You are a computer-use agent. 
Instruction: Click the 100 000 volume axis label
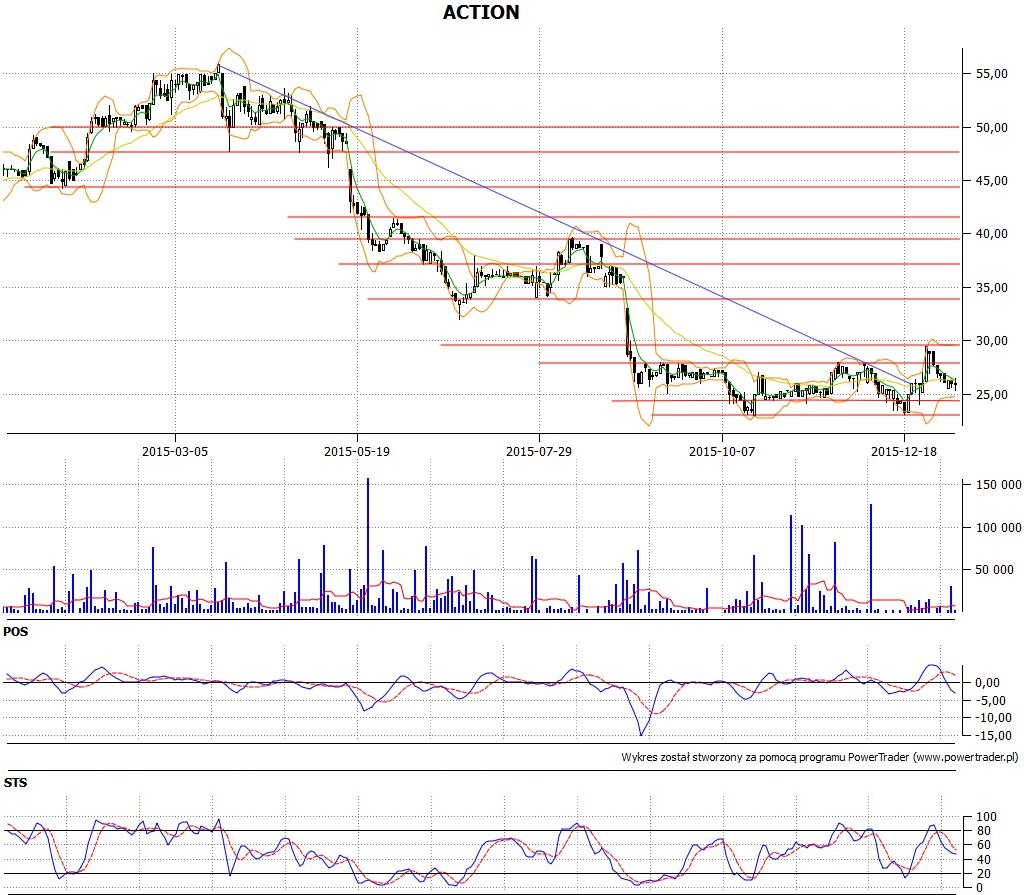point(999,527)
